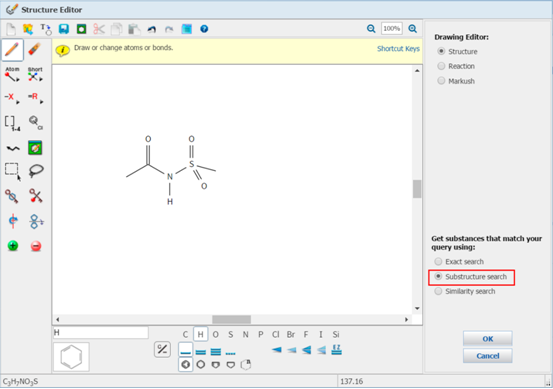Click the horizontal scrollbar thumb
Image resolution: width=553 pixels, height=389 pixels.
pos(231,320)
